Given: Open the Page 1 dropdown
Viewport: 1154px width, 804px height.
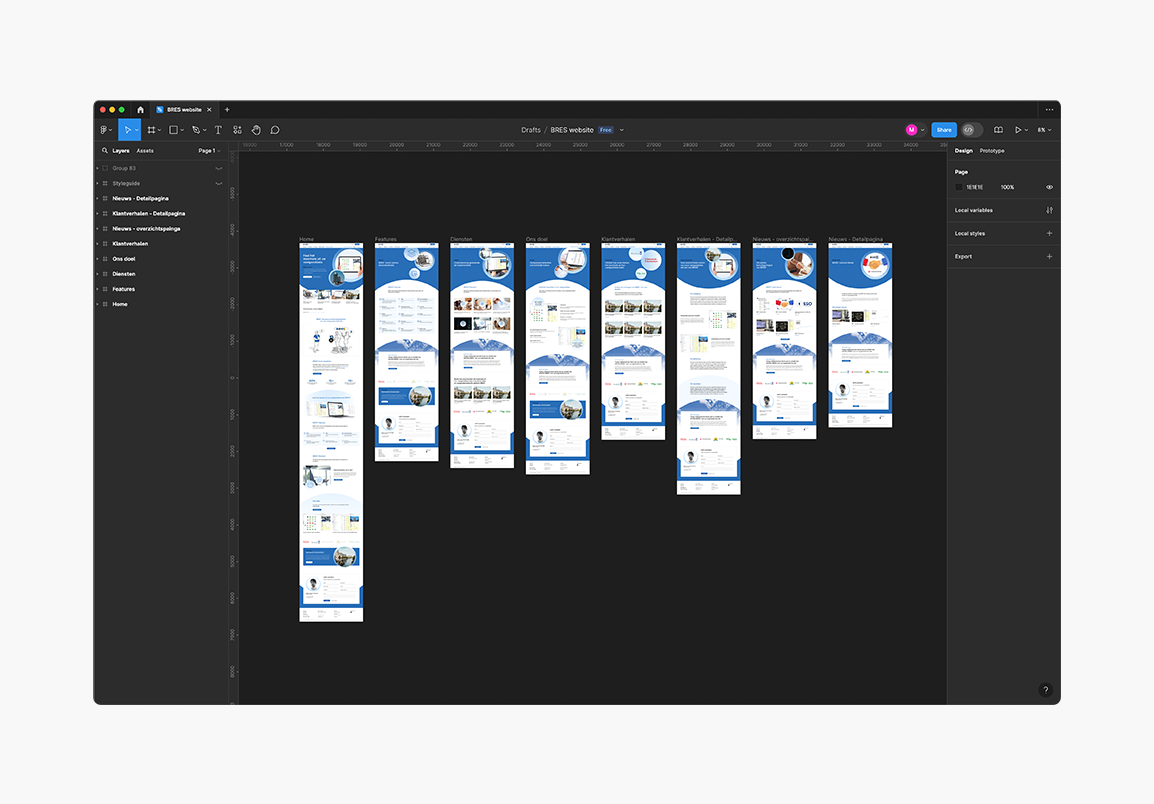Looking at the screenshot, I should pyautogui.click(x=208, y=151).
